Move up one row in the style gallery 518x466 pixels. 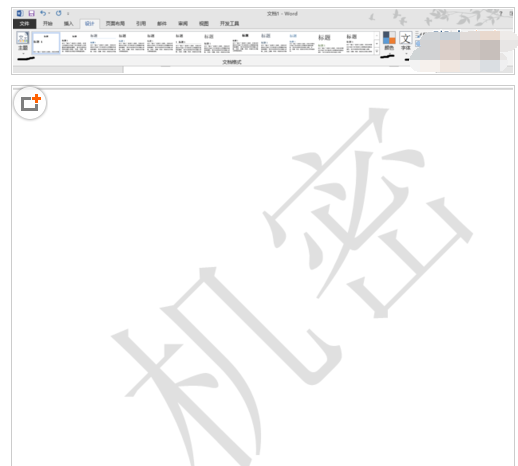[x=377, y=35]
